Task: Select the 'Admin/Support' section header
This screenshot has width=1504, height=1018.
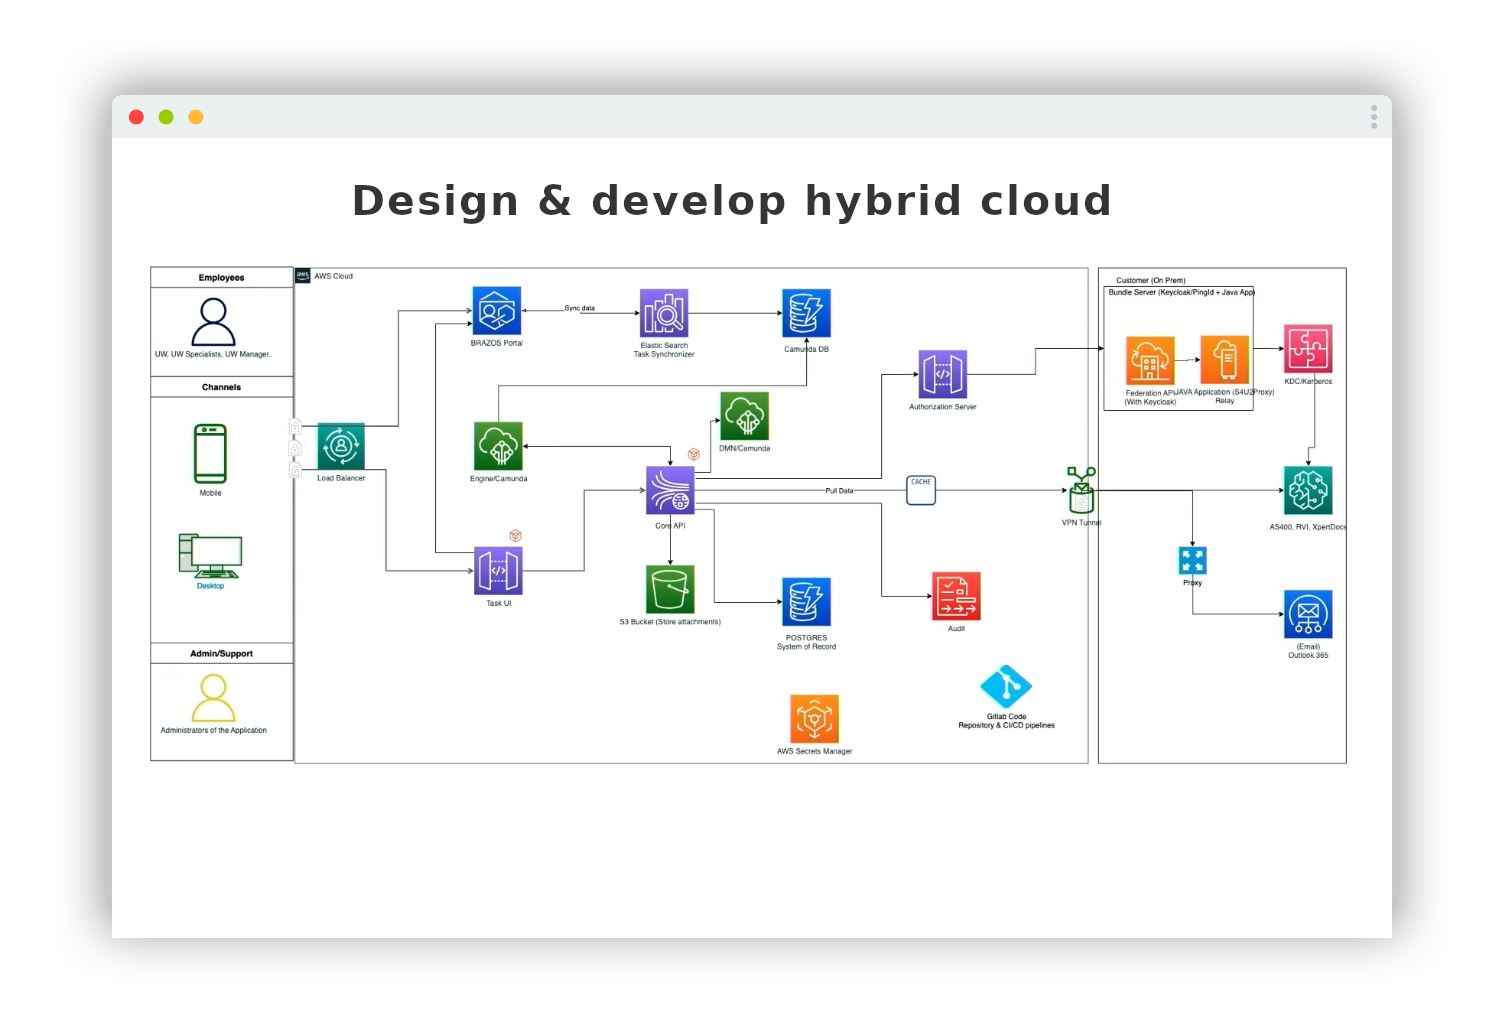Action: point(221,654)
